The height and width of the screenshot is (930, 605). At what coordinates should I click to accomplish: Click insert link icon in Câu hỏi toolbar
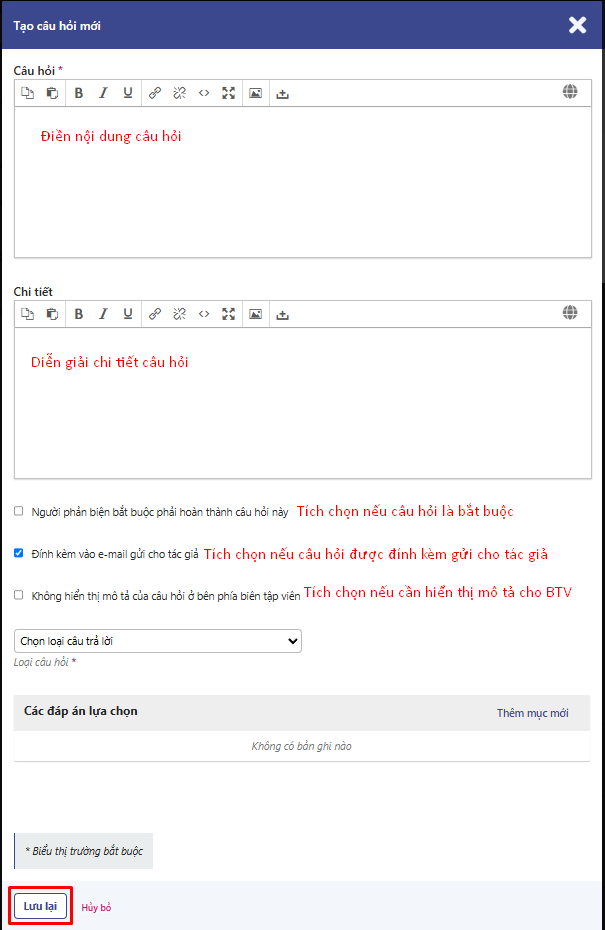pos(155,93)
